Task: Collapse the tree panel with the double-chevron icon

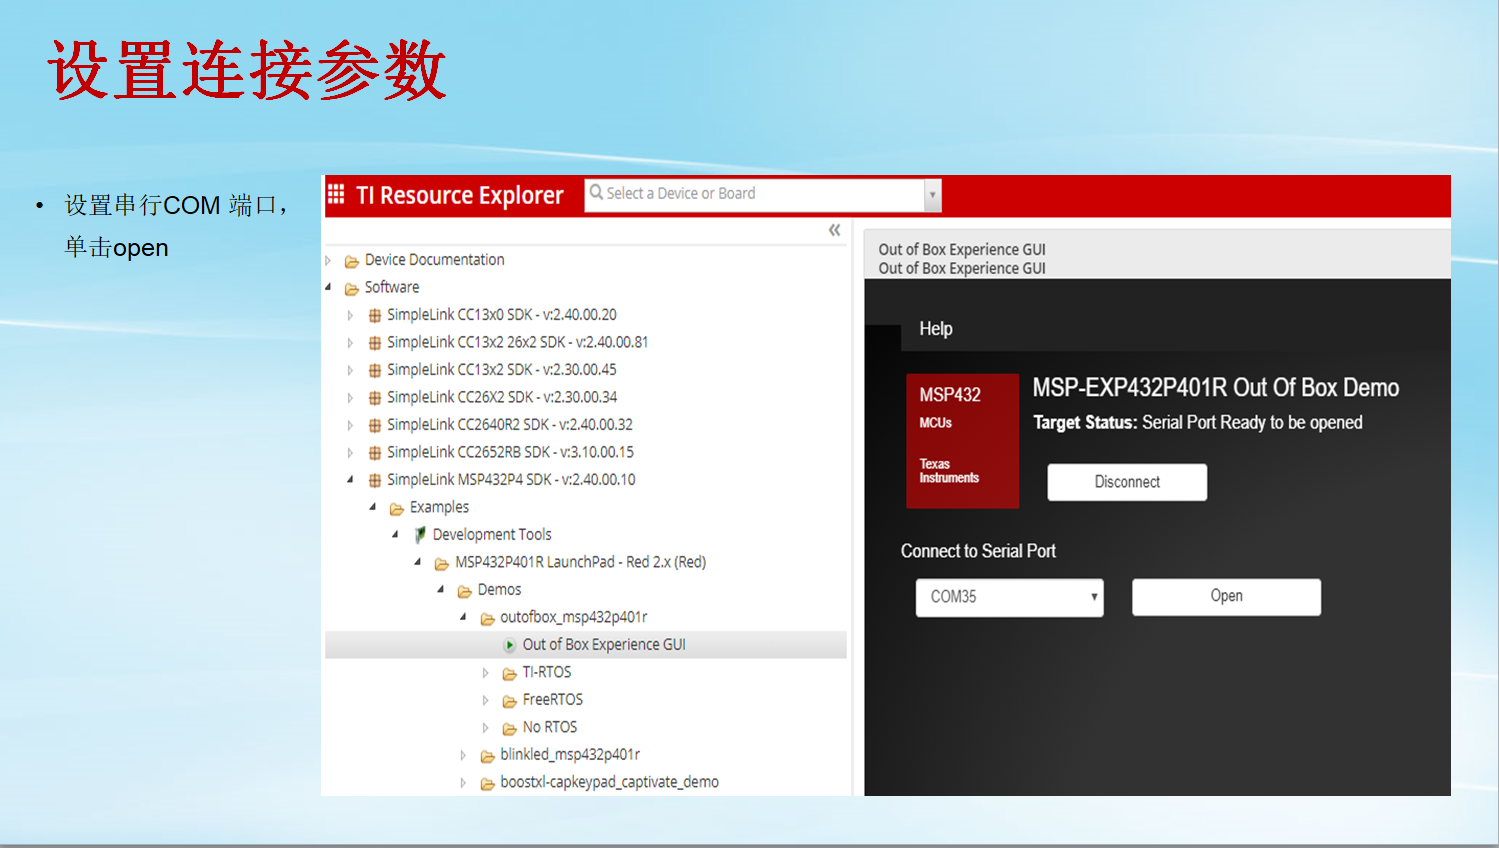Action: click(834, 230)
